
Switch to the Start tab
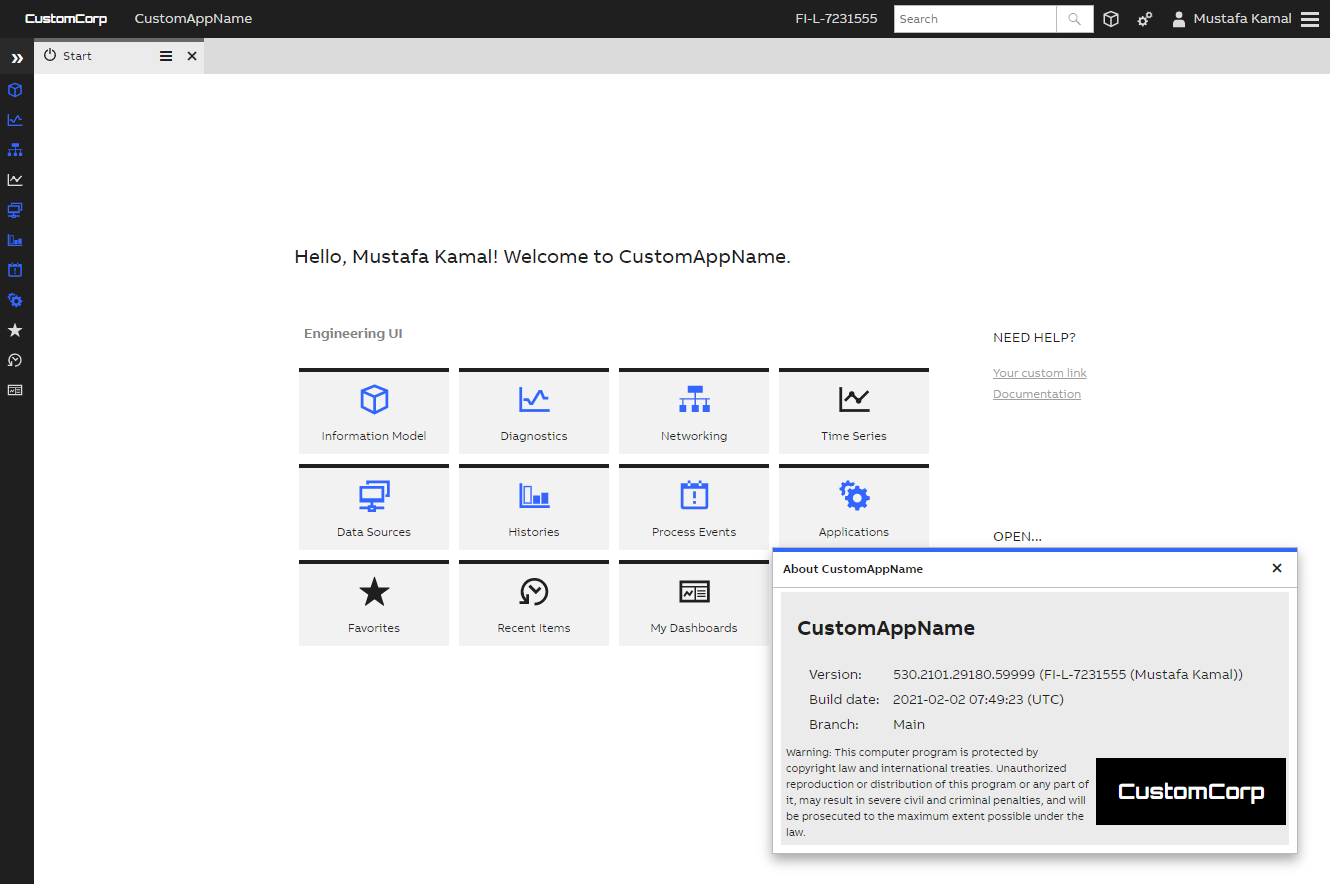point(80,56)
